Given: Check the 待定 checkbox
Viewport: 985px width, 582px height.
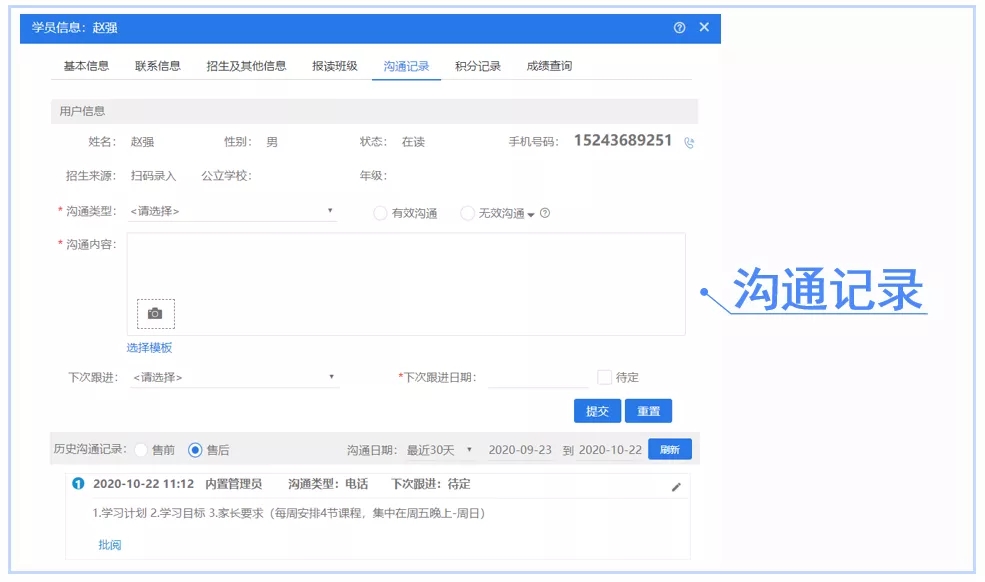Looking at the screenshot, I should [603, 376].
